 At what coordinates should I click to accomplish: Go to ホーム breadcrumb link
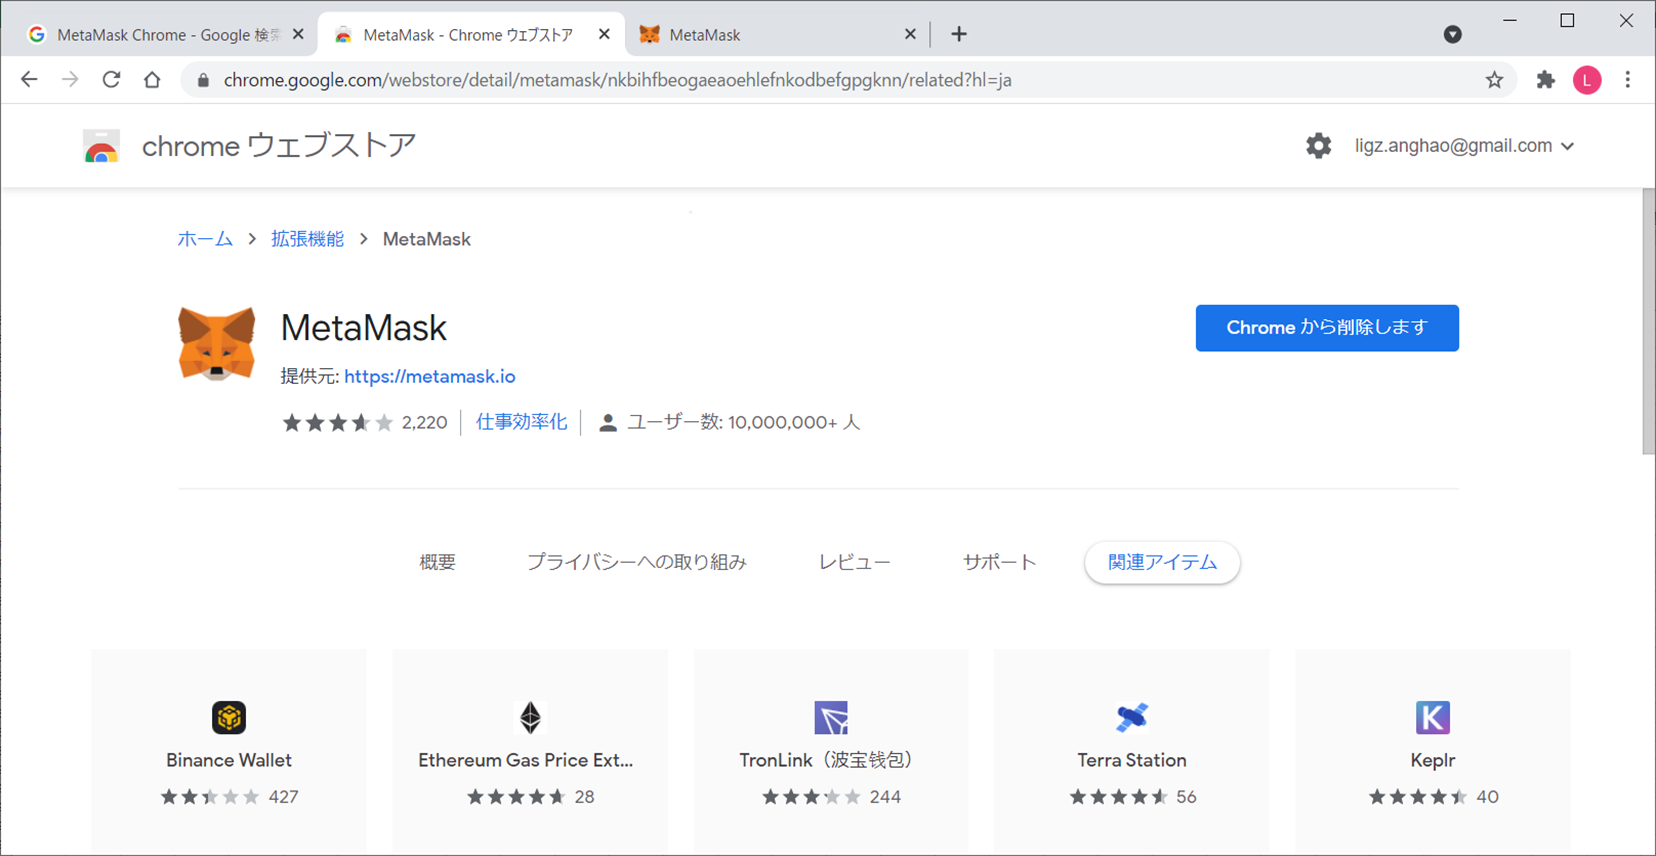(205, 239)
